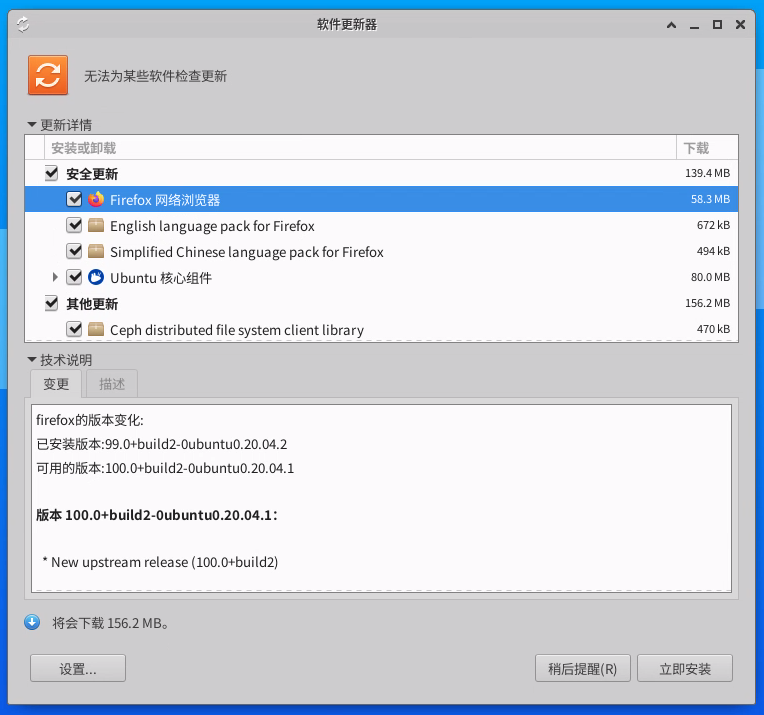764x715 pixels.
Task: Select the Firefox 网络浏览器 row text
Action: [165, 200]
